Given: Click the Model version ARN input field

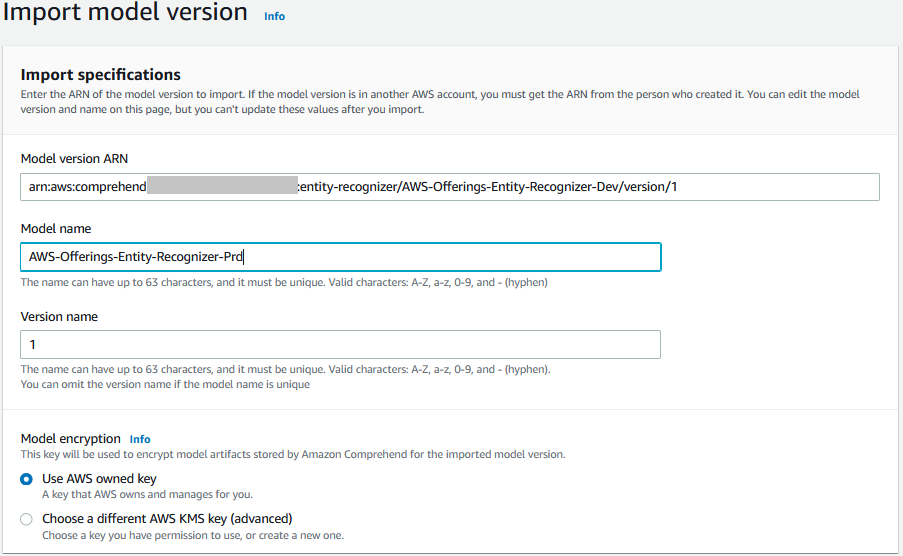Looking at the screenshot, I should [450, 187].
